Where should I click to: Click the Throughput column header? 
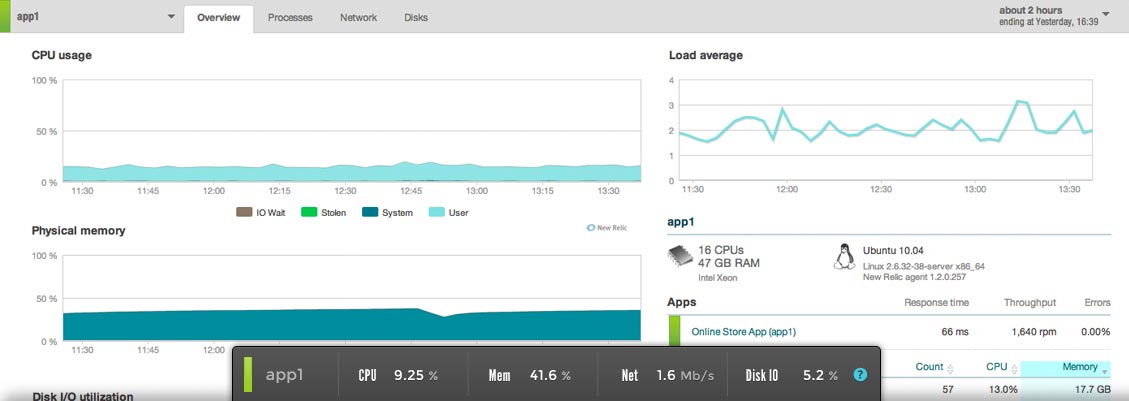tap(1030, 302)
